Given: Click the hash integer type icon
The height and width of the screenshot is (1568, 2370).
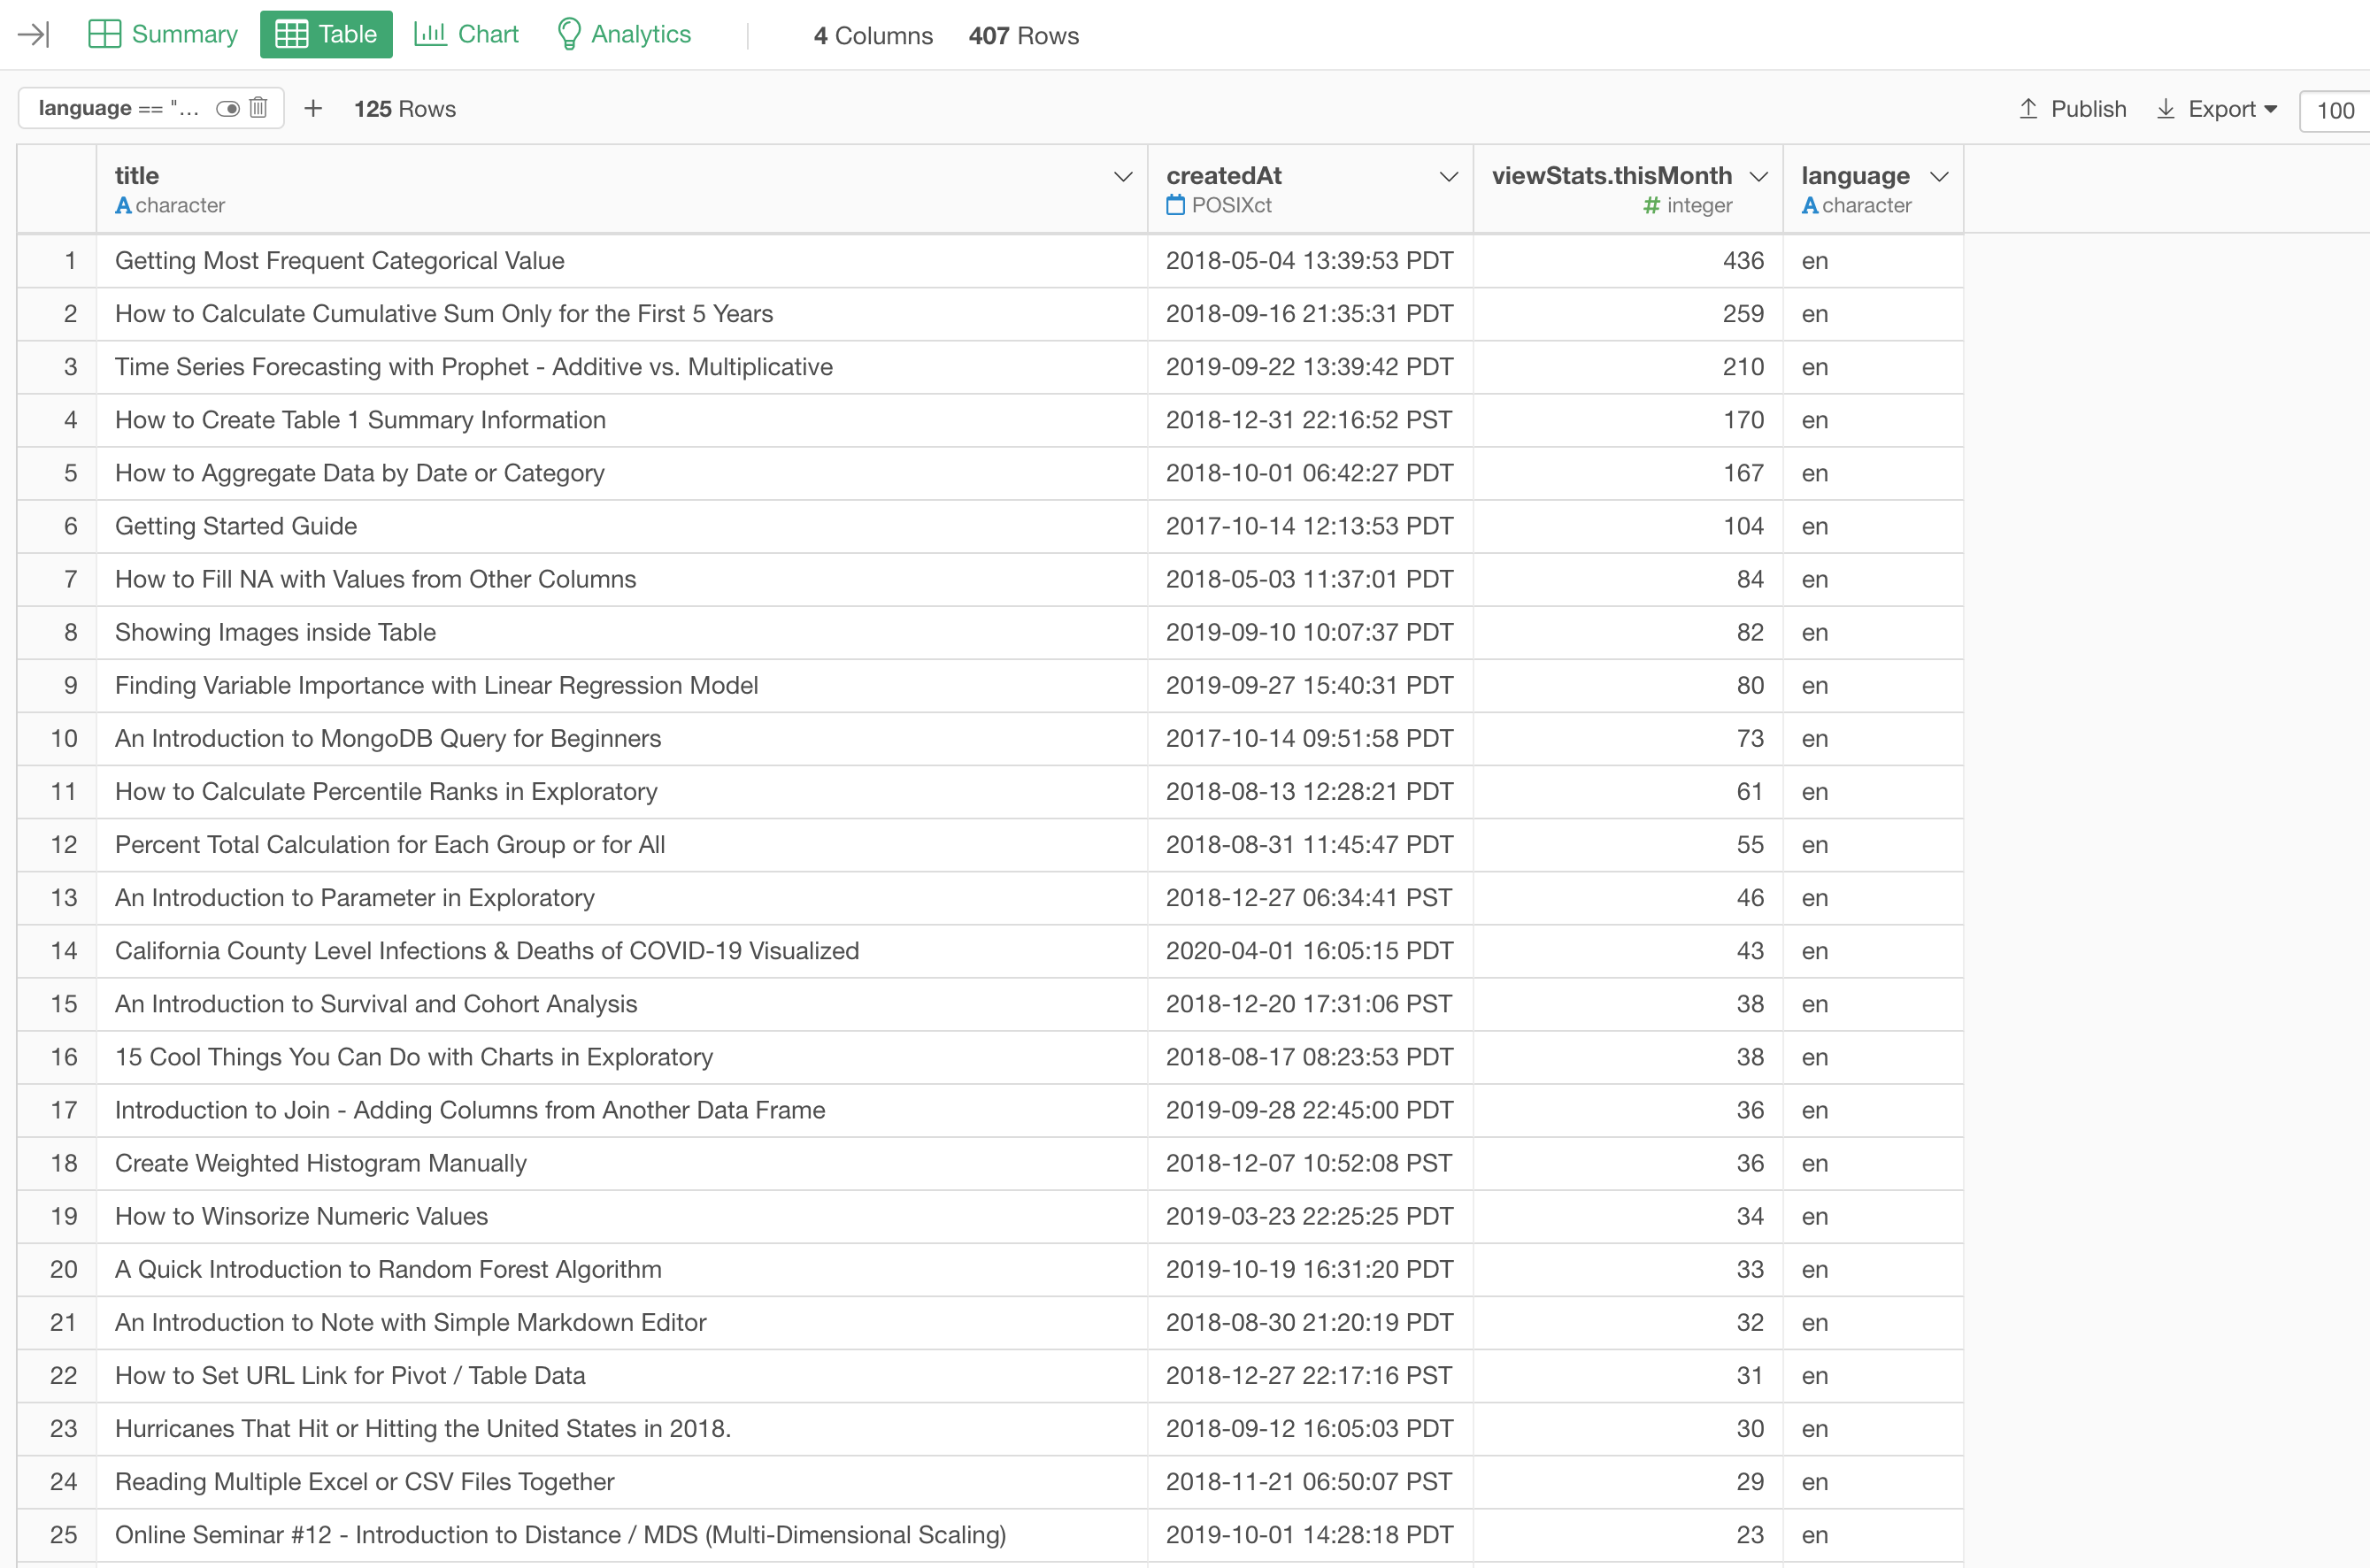Looking at the screenshot, I should click(x=1651, y=205).
